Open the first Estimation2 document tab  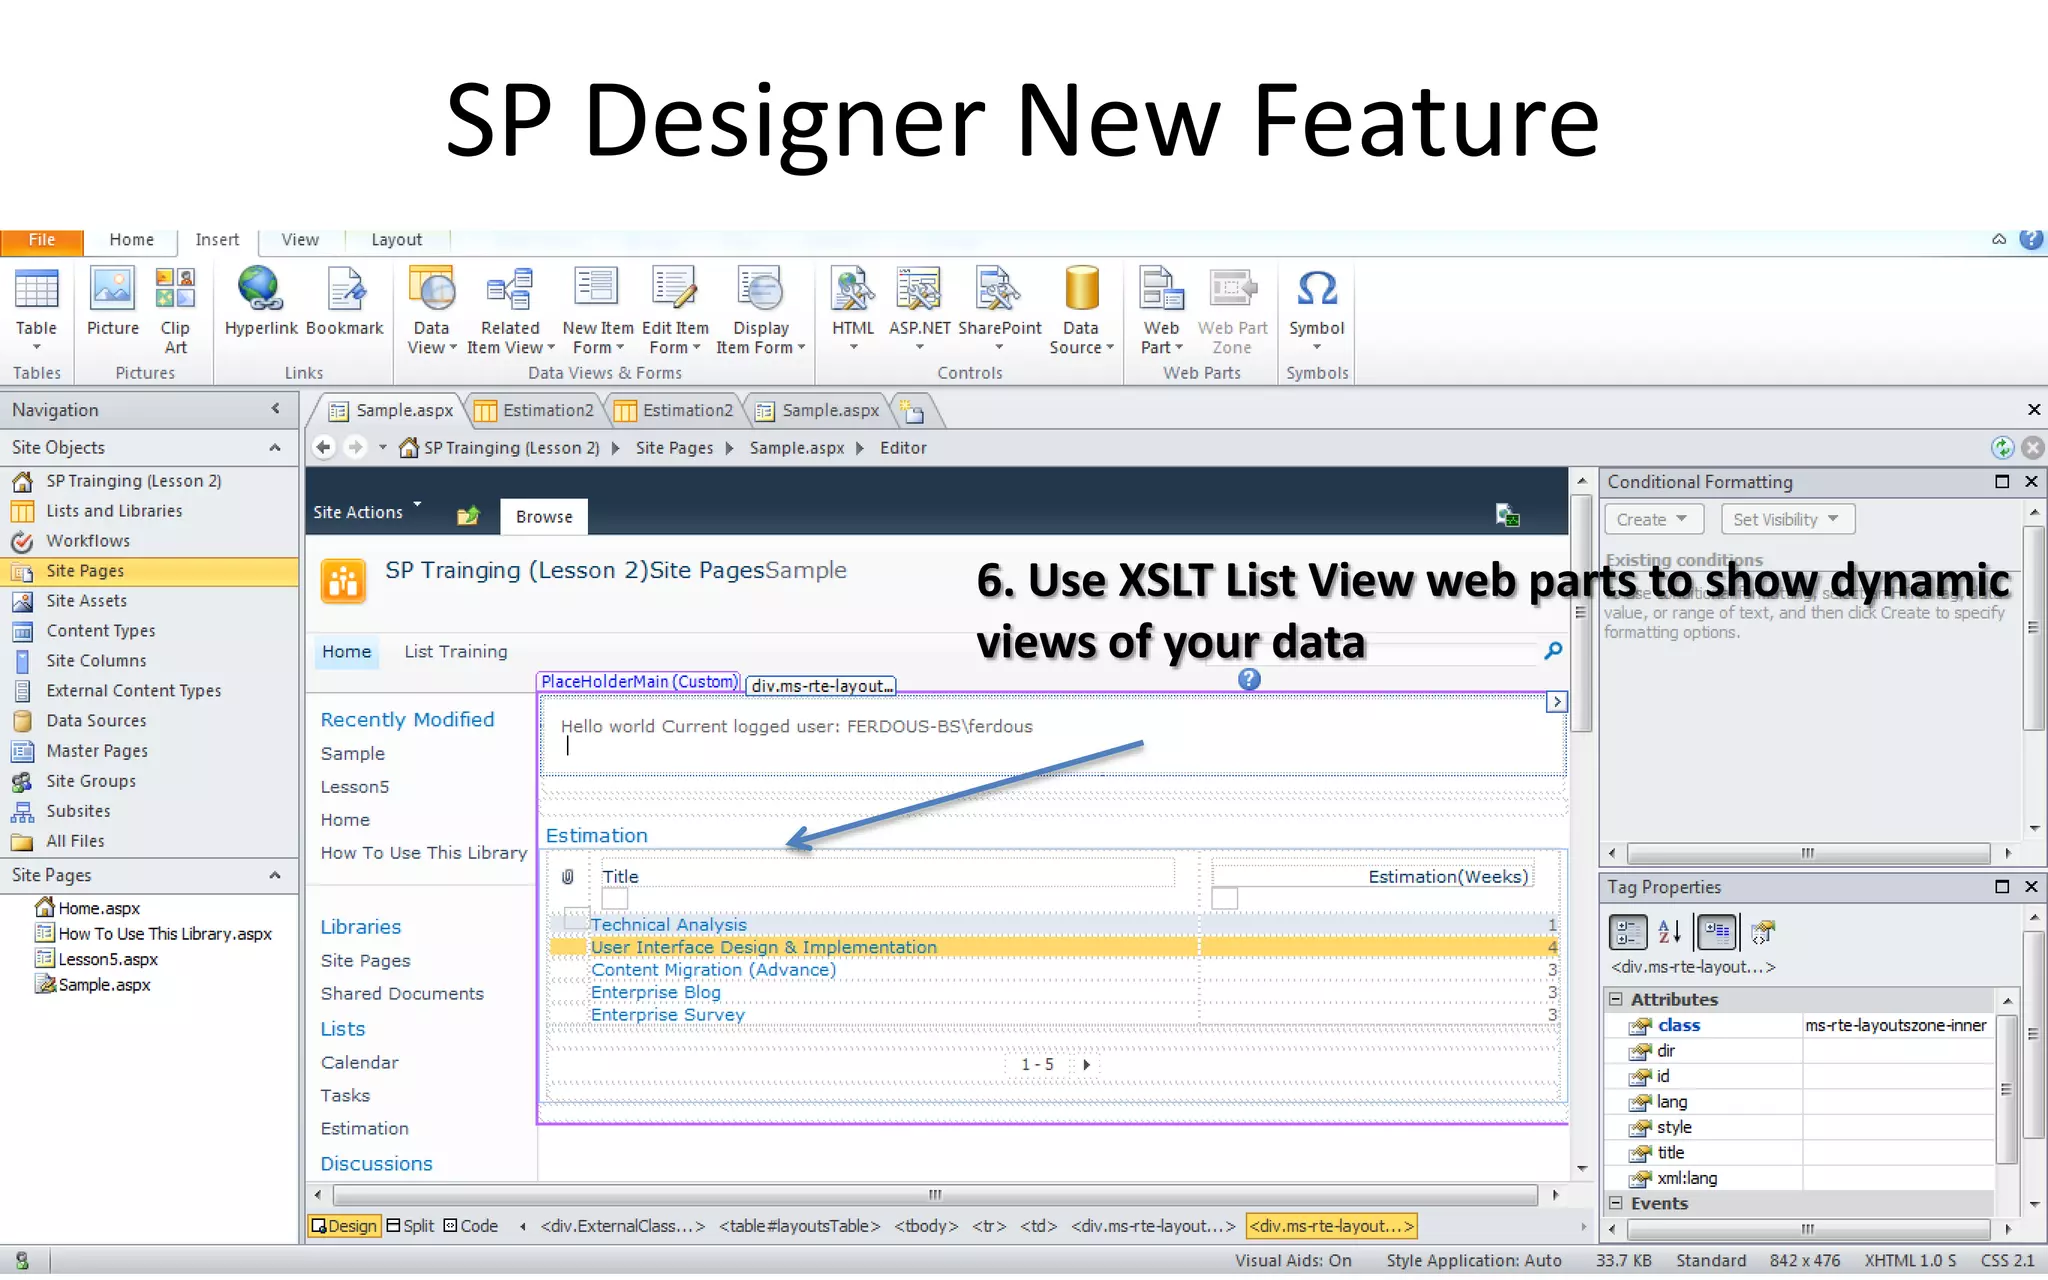(x=534, y=410)
